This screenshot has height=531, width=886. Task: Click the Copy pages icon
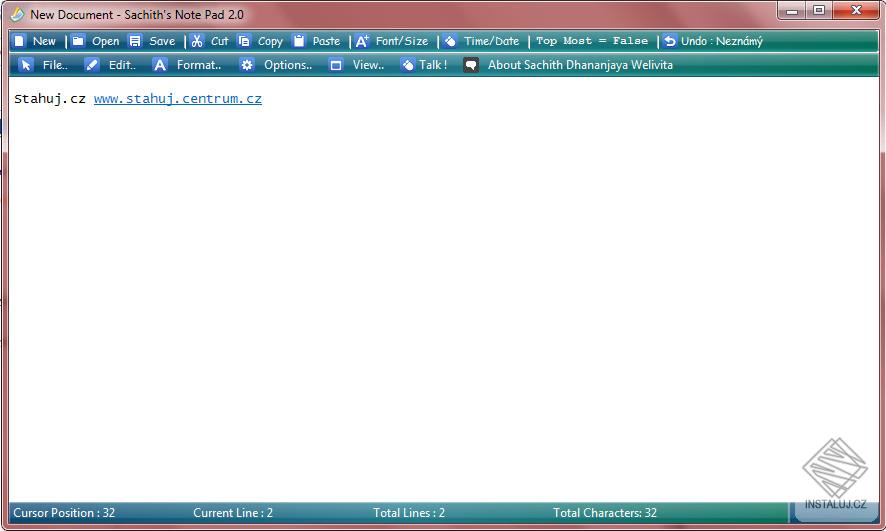click(x=244, y=41)
